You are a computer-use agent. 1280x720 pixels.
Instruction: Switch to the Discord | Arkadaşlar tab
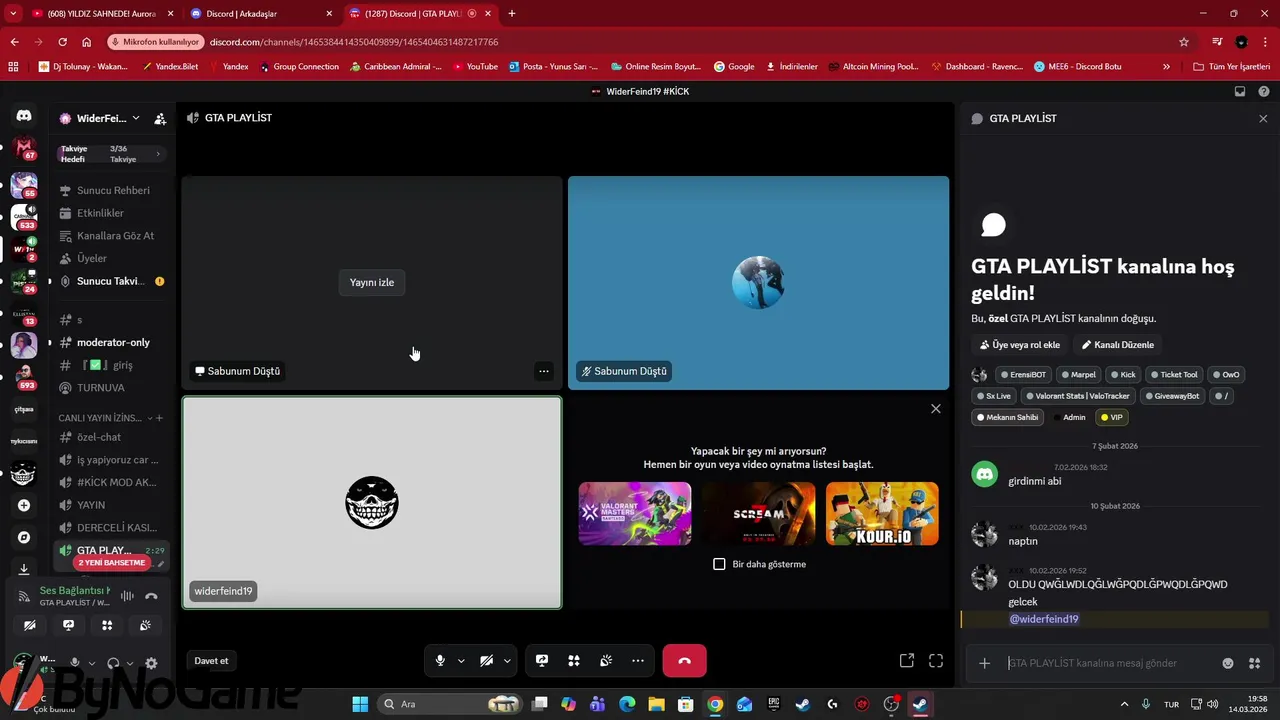pos(260,14)
